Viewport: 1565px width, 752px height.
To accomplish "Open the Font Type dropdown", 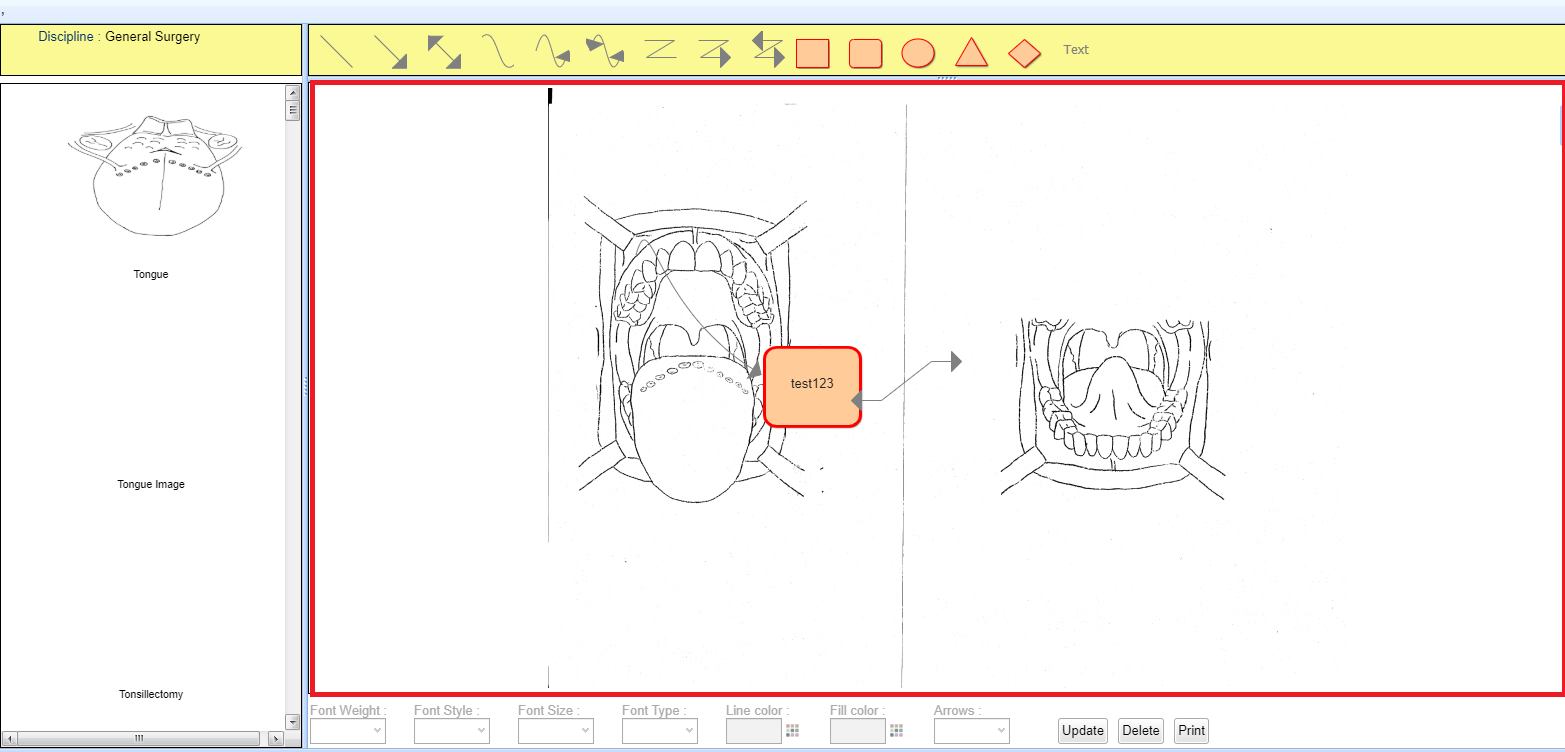I will pyautogui.click(x=659, y=731).
